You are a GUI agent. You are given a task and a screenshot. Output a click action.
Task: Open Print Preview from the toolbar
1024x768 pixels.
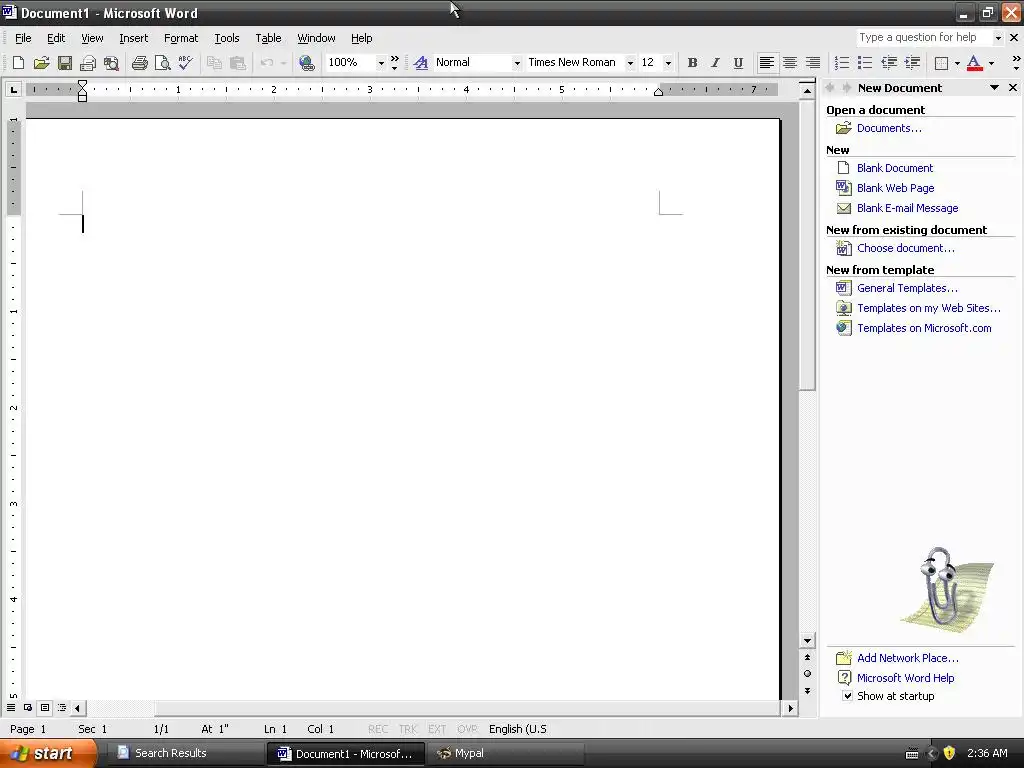click(x=162, y=63)
